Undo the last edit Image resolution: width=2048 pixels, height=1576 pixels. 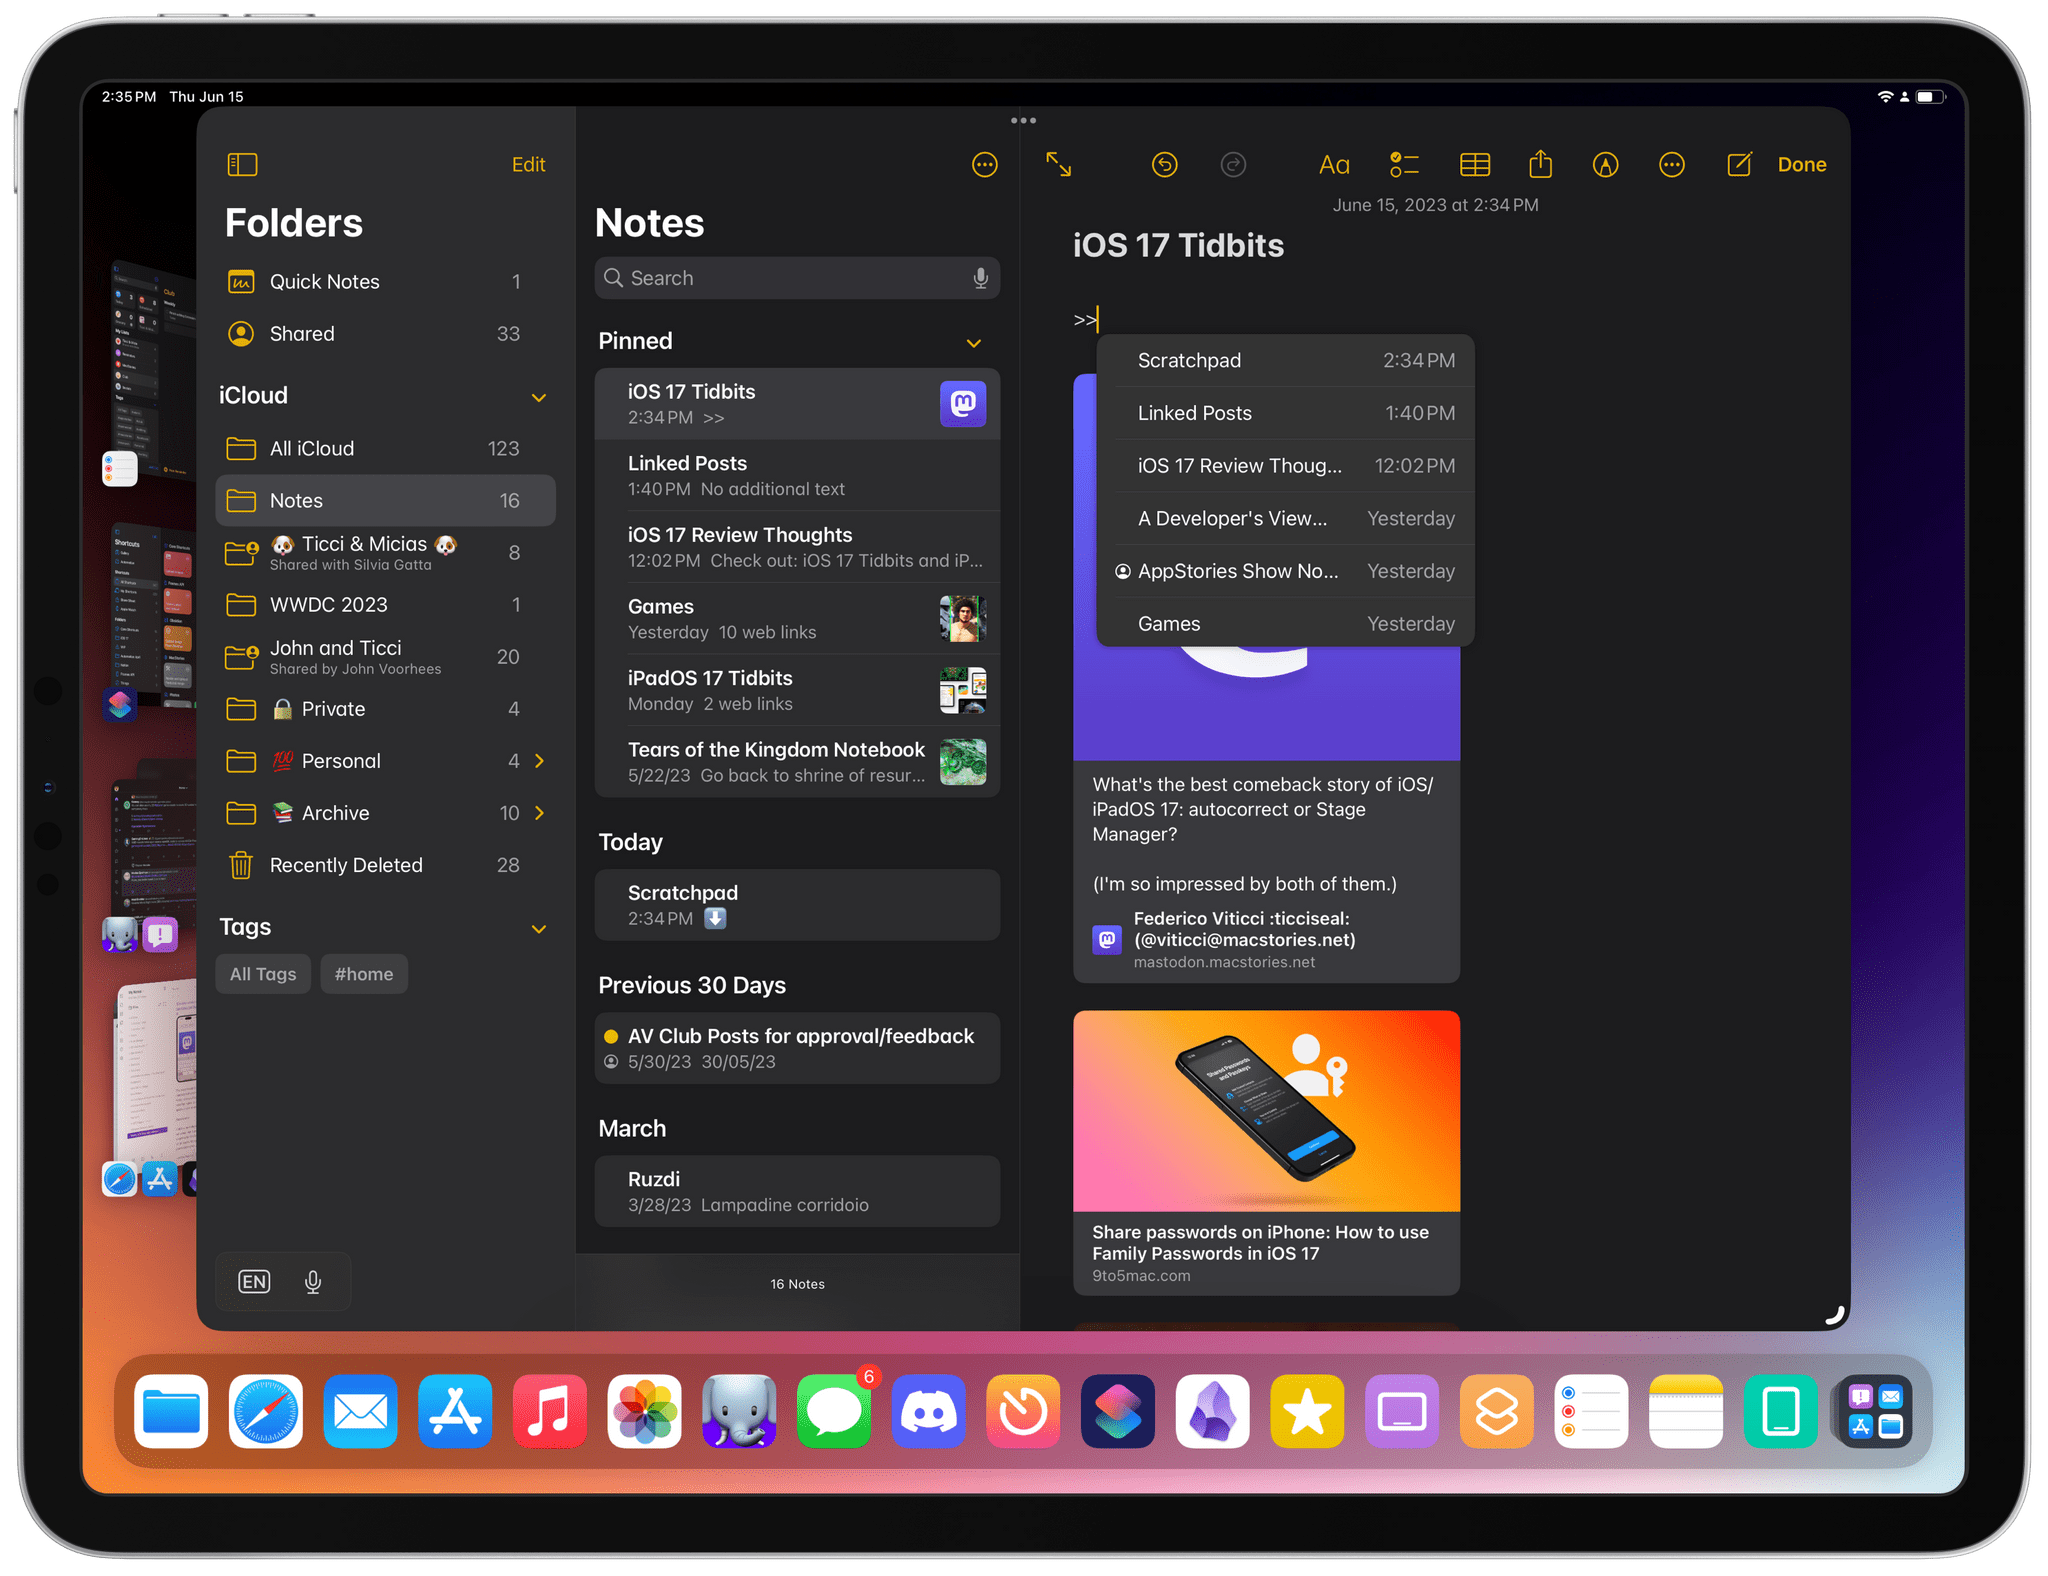point(1164,164)
